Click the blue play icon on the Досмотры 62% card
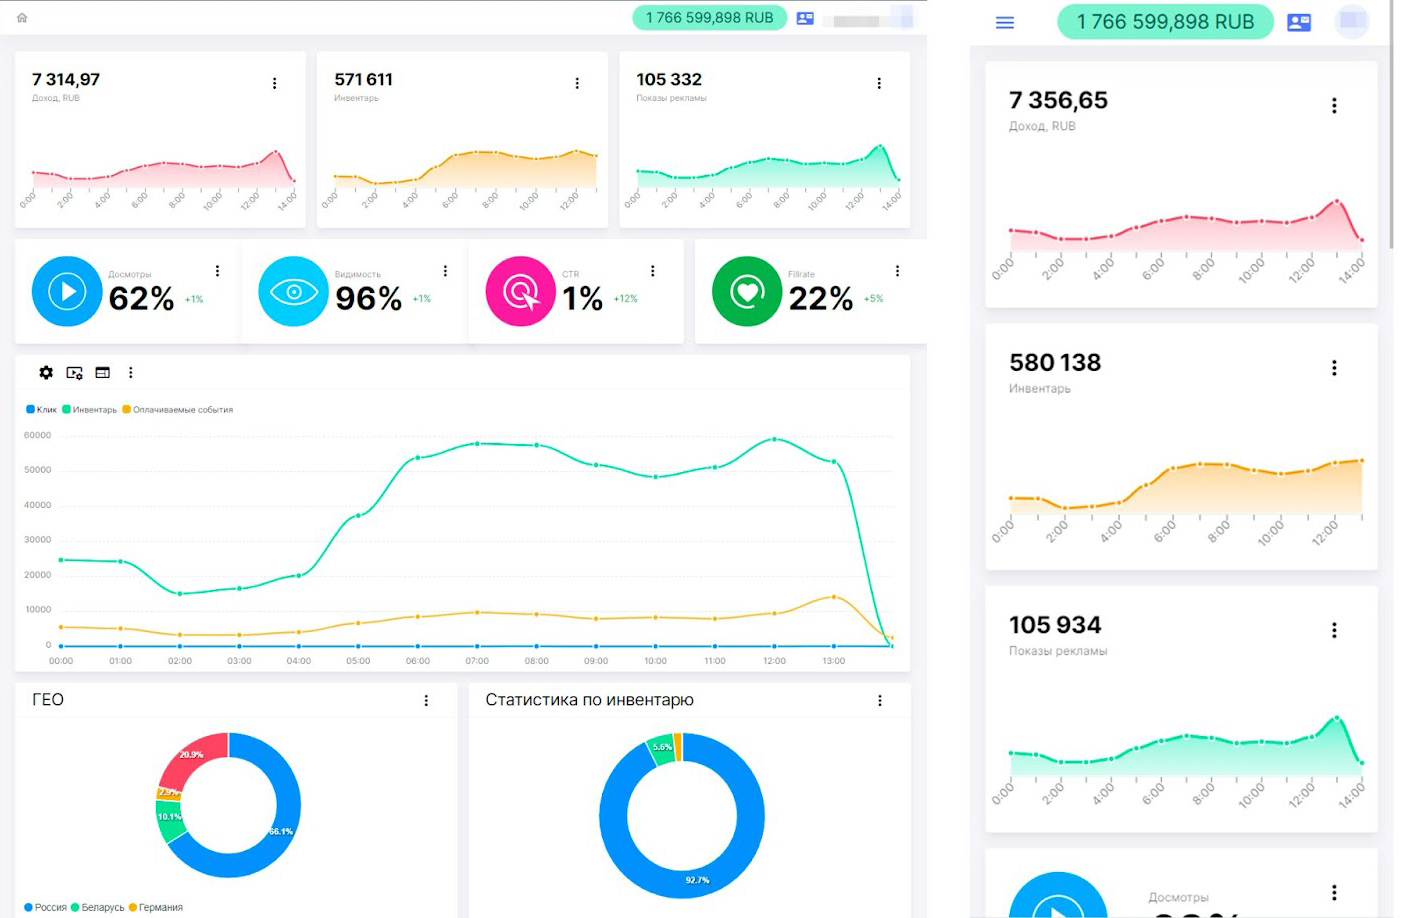The width and height of the screenshot is (1402, 918). click(x=67, y=291)
